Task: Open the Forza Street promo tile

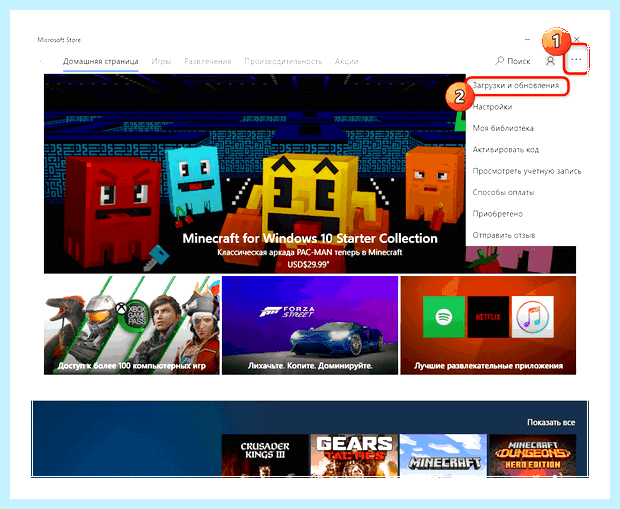Action: pos(310,325)
